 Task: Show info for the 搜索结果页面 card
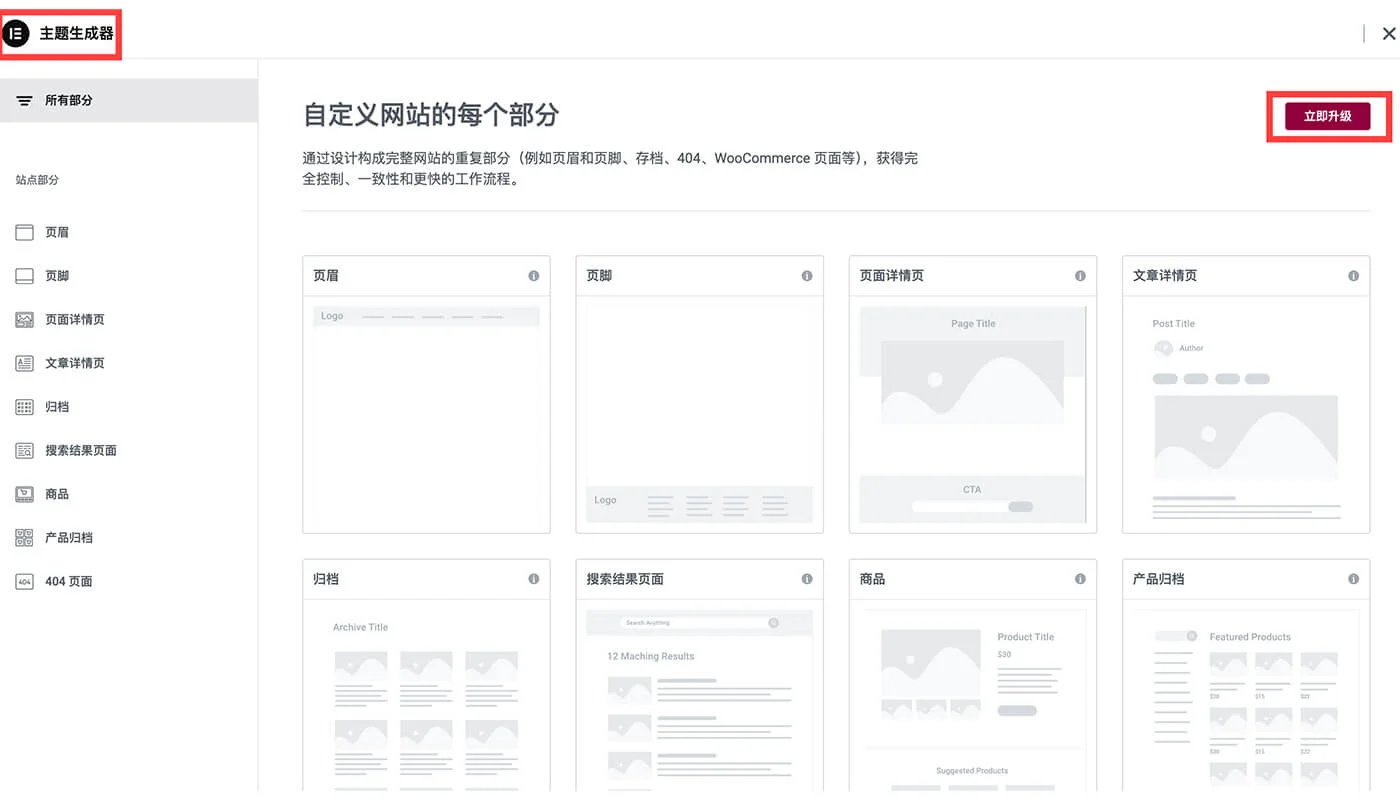pos(806,578)
